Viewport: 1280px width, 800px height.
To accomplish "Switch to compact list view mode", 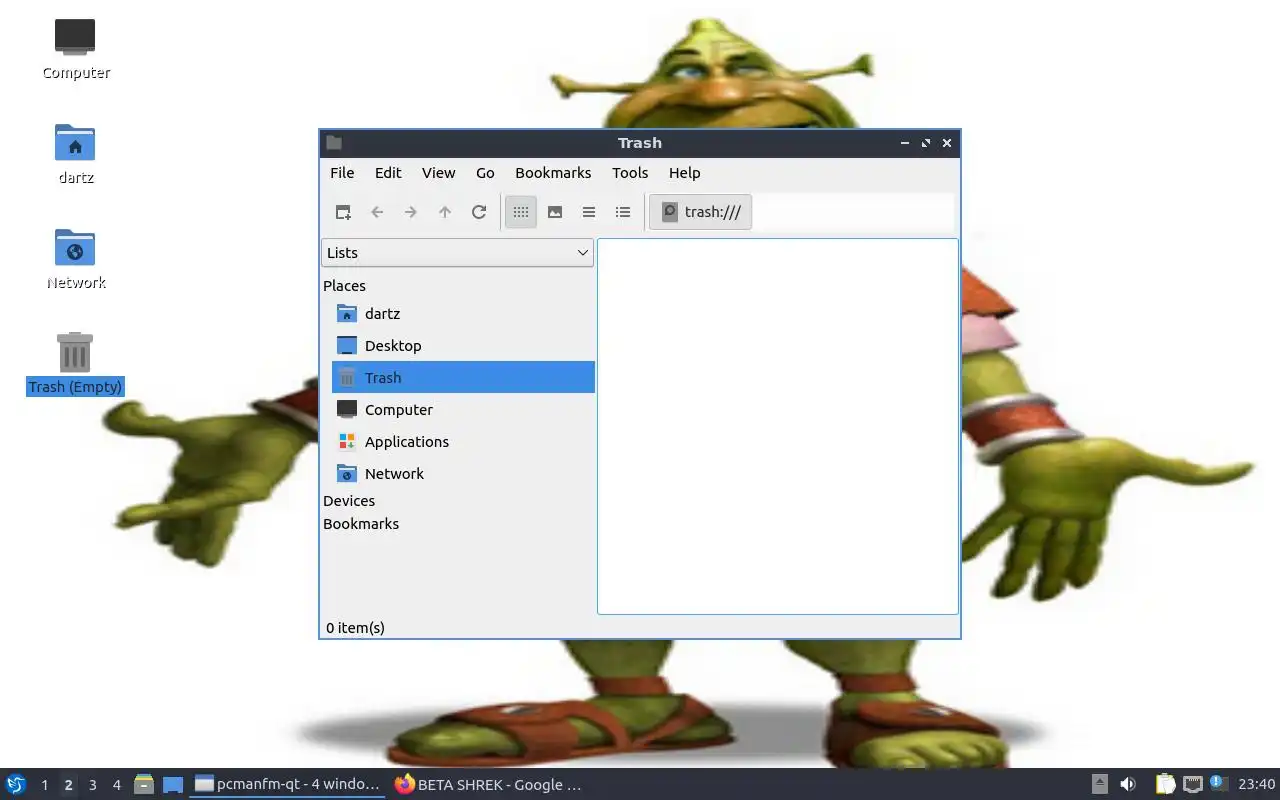I will tap(589, 212).
